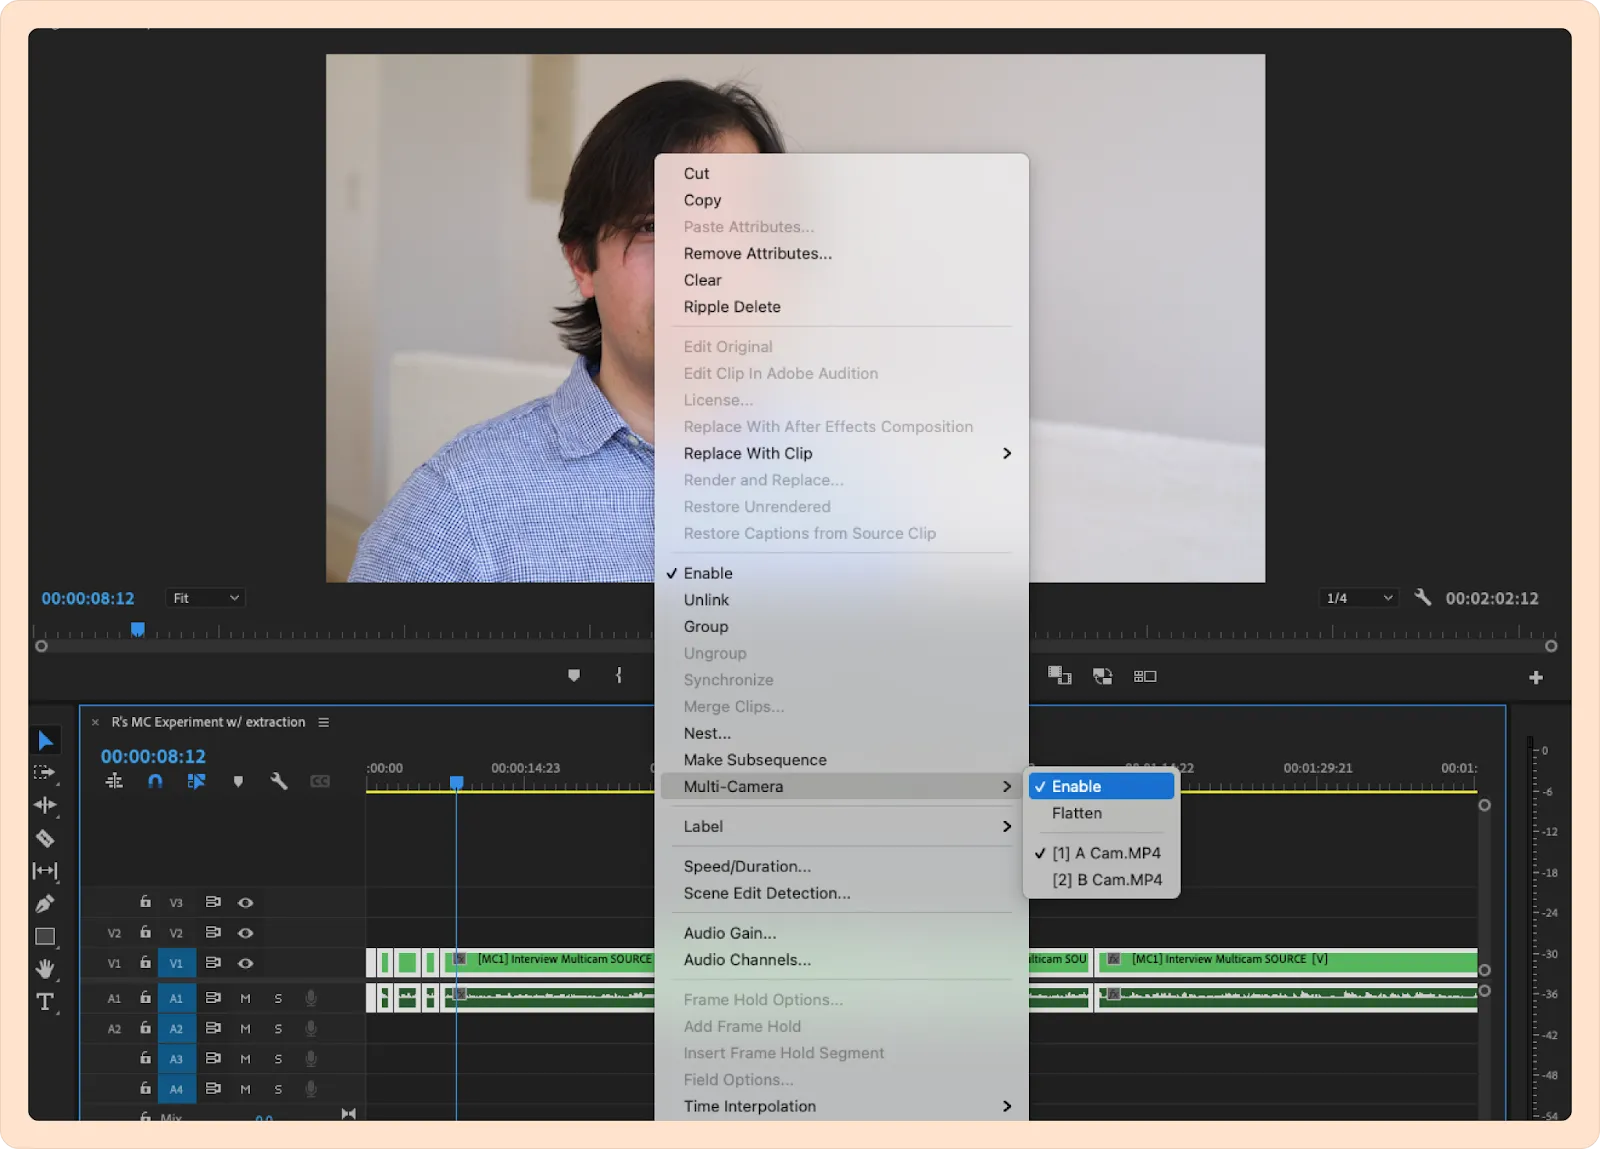The image size is (1600, 1149).
Task: Open the Fit zoom level dropdown
Action: pos(205,598)
